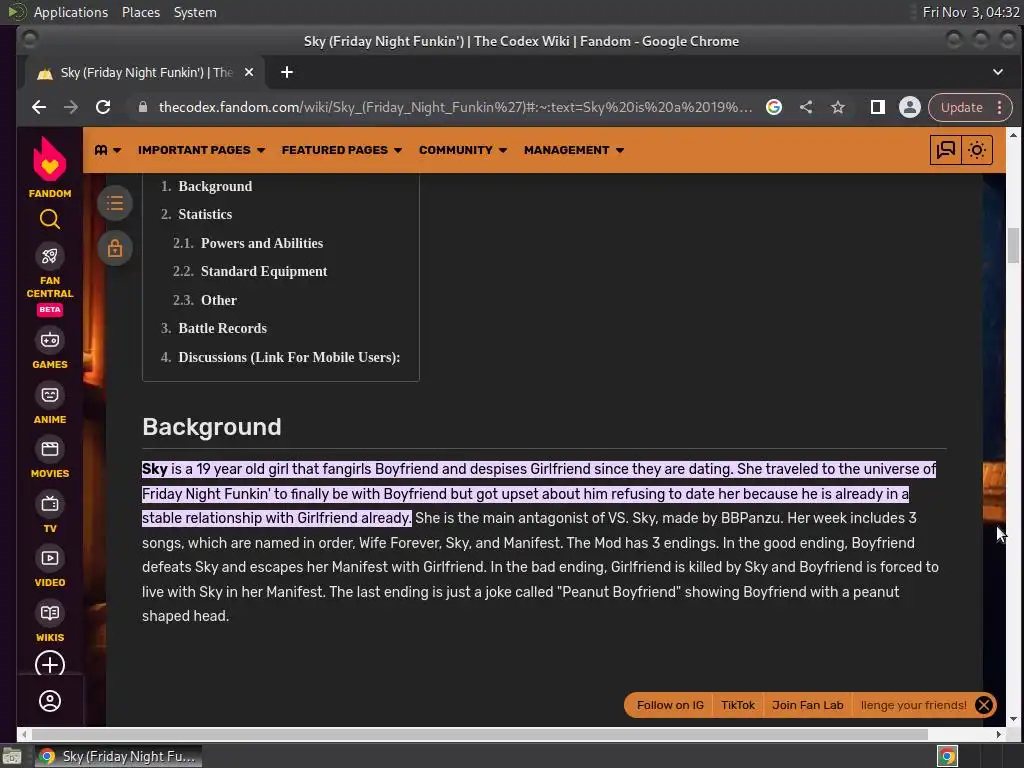This screenshot has width=1024, height=768.
Task: Open the Applications menu
Action: (71, 12)
